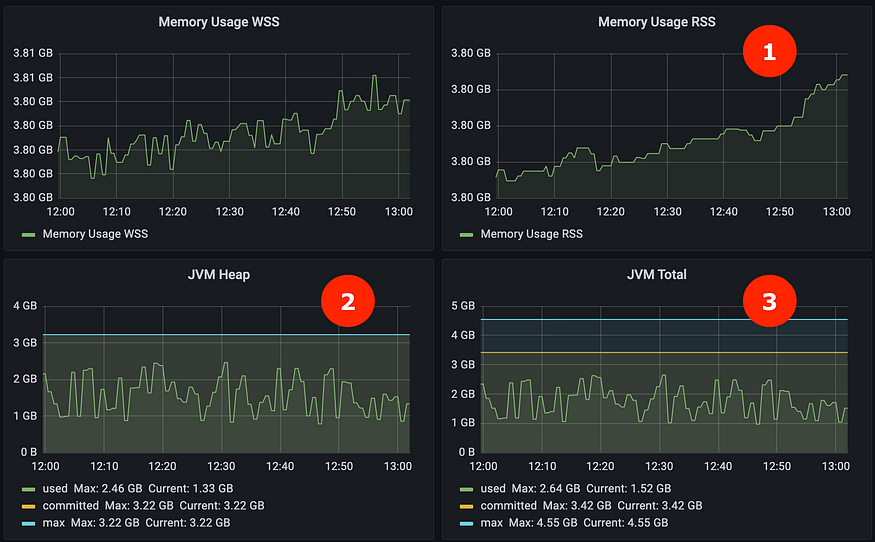Click the 0 B axis label in JVM Heap
The image size is (875, 542).
(x=29, y=452)
